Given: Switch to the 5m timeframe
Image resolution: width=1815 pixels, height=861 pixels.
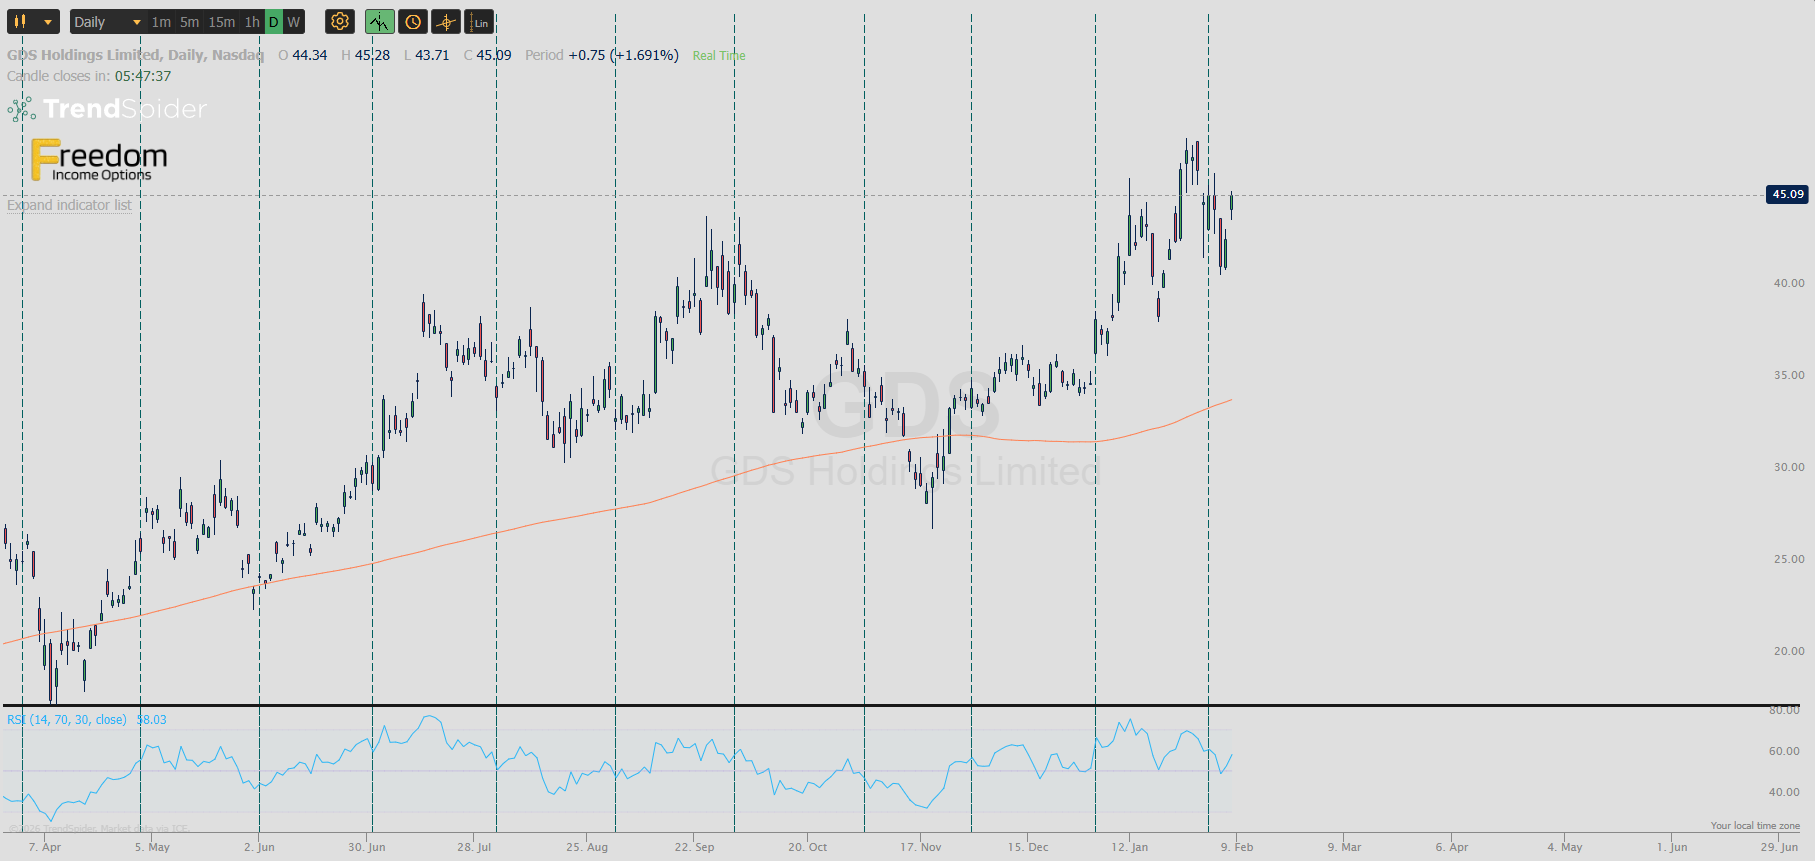Looking at the screenshot, I should [189, 22].
